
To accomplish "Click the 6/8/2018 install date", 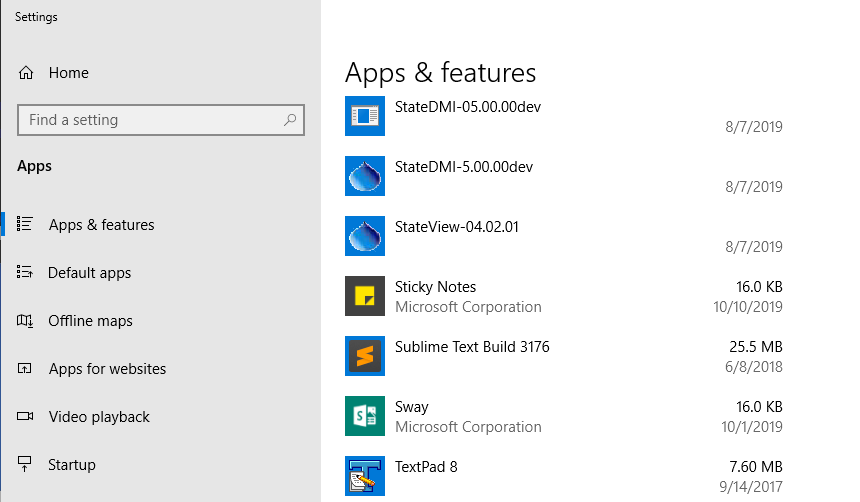I will (x=754, y=366).
